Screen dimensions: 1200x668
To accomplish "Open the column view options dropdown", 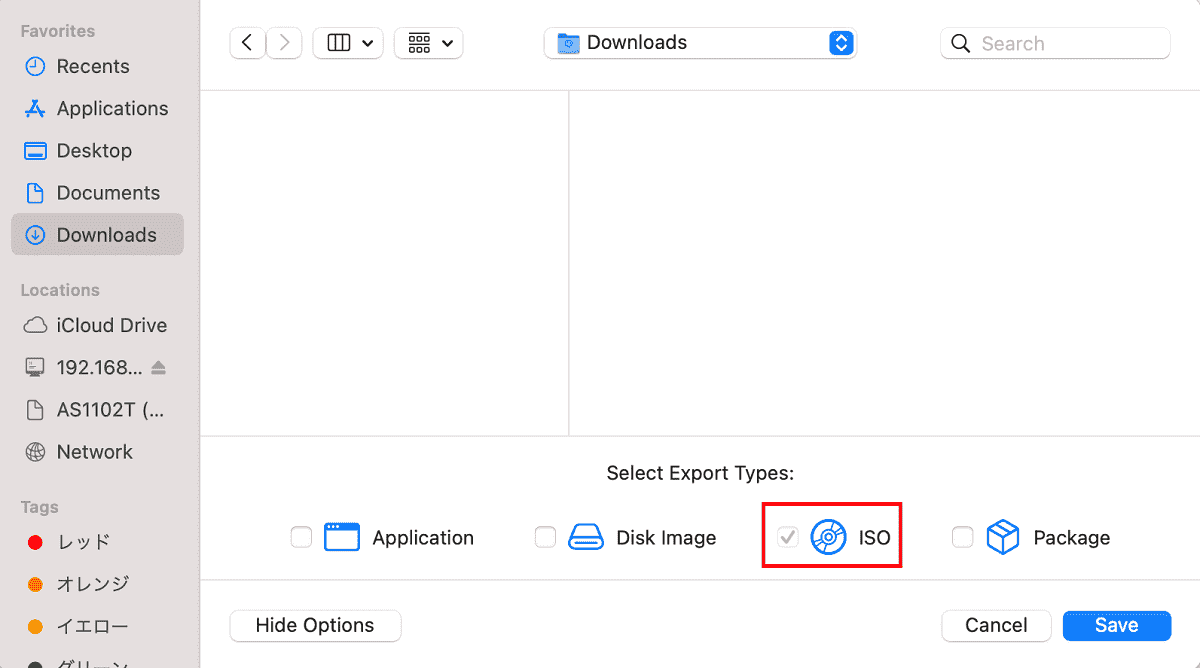I will click(x=349, y=43).
